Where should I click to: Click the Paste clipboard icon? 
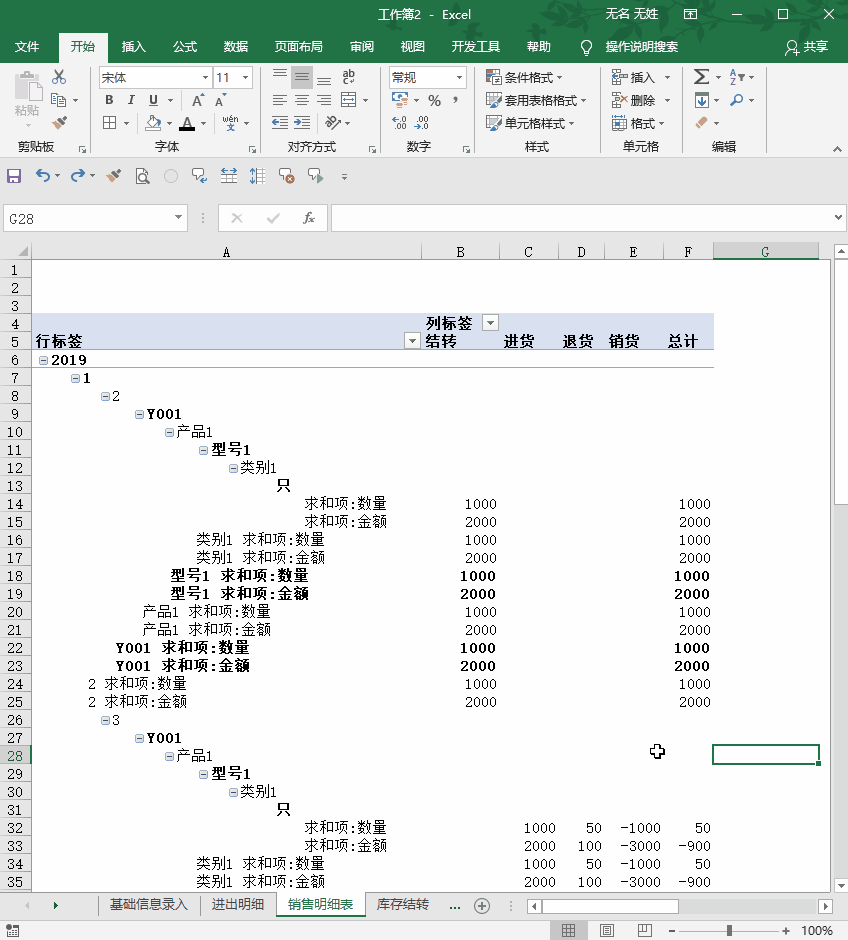pyautogui.click(x=28, y=87)
